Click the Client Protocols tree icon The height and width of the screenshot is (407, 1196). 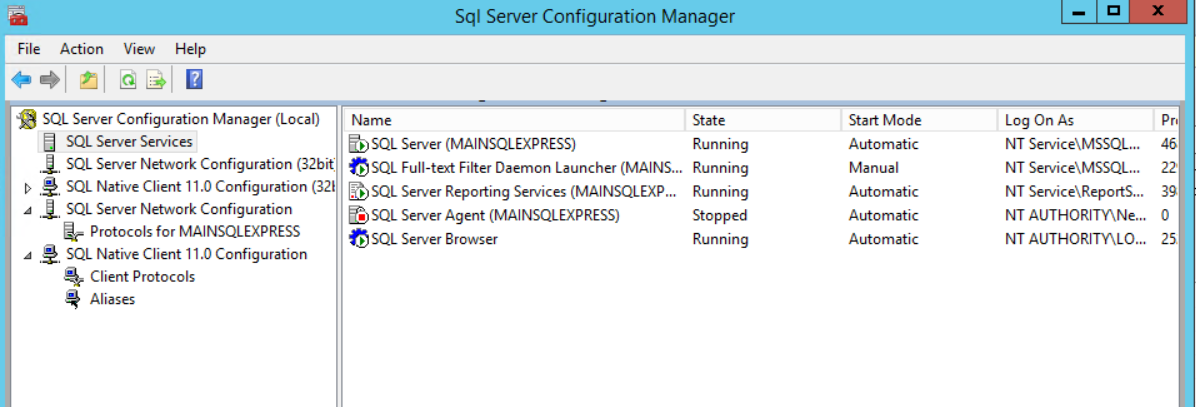point(74,277)
